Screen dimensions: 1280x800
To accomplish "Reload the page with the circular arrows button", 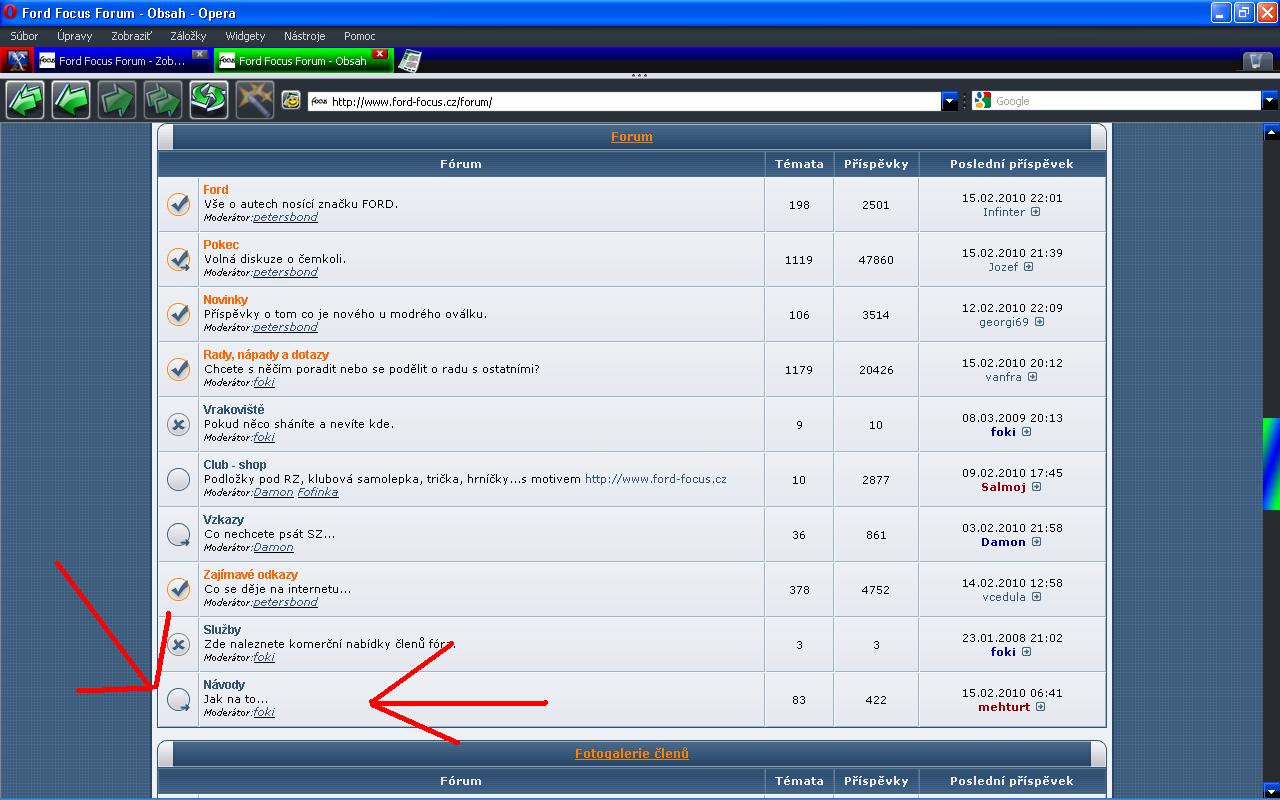I will (209, 101).
